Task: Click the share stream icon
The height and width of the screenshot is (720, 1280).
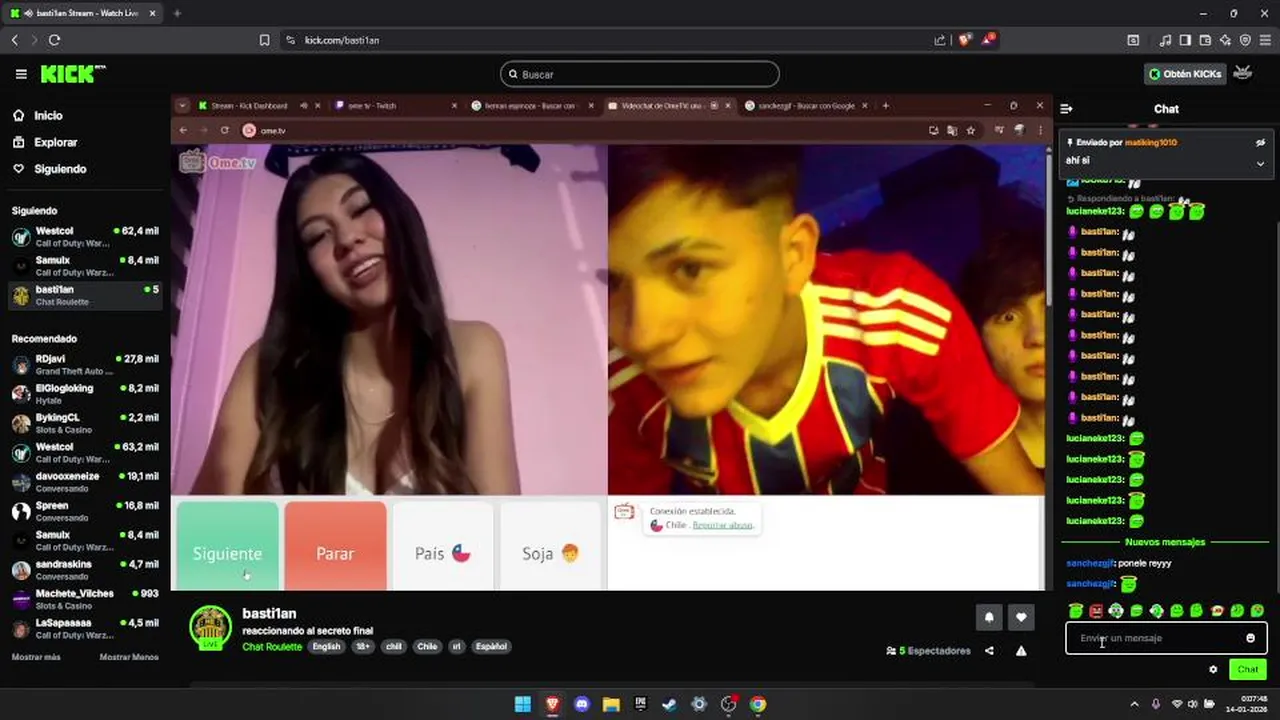Action: tap(989, 651)
